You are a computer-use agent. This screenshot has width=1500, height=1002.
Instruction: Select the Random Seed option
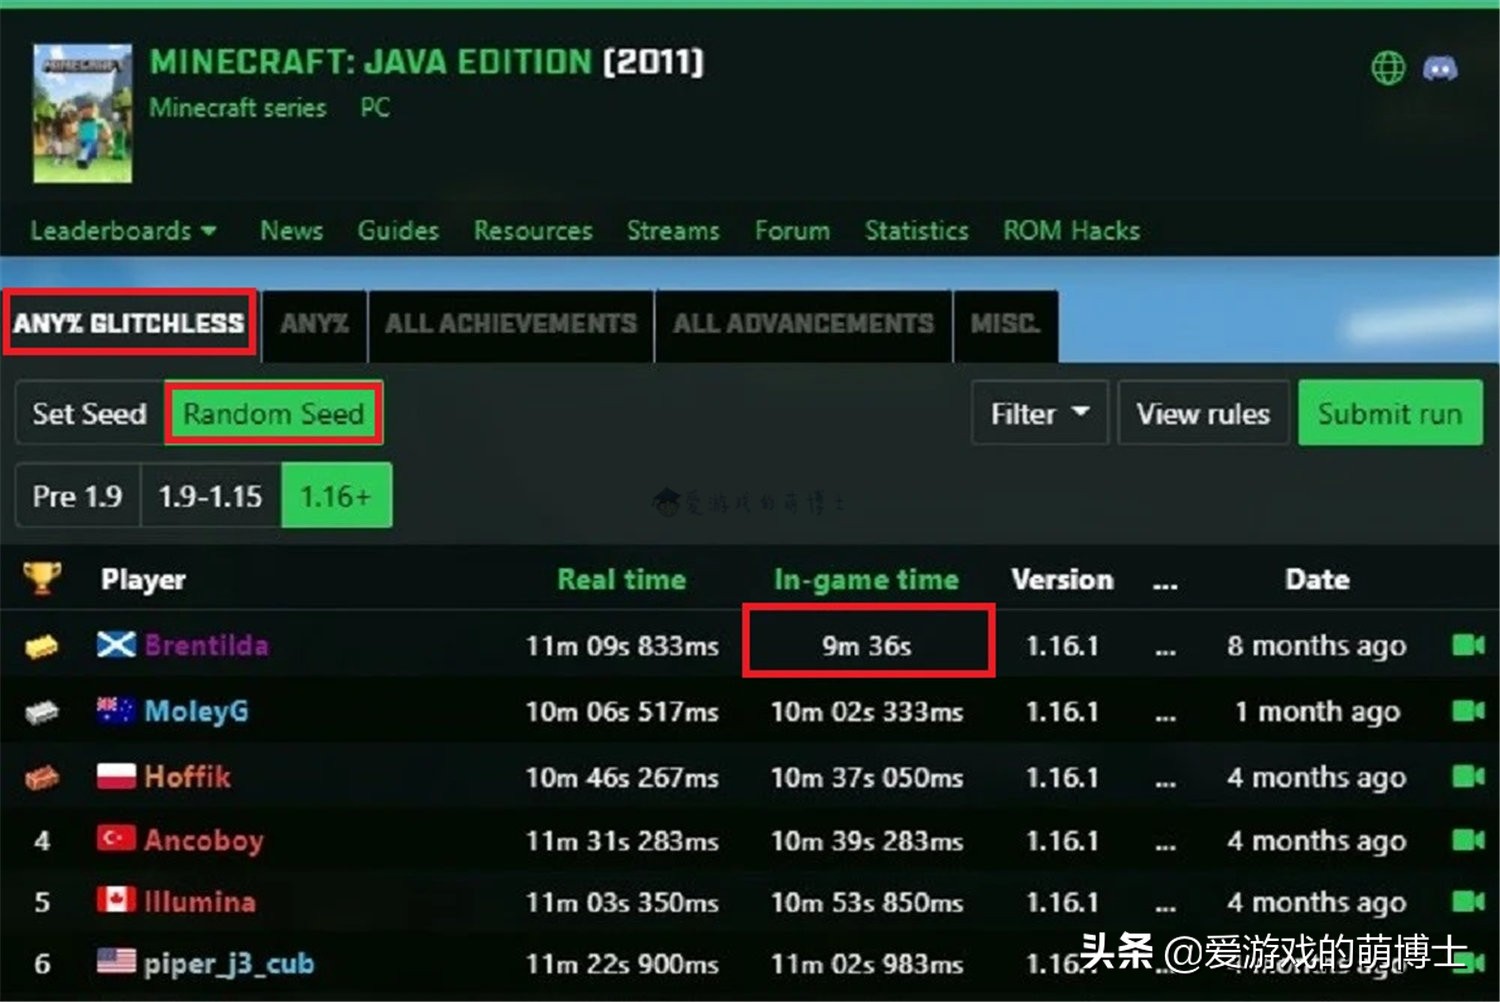273,413
